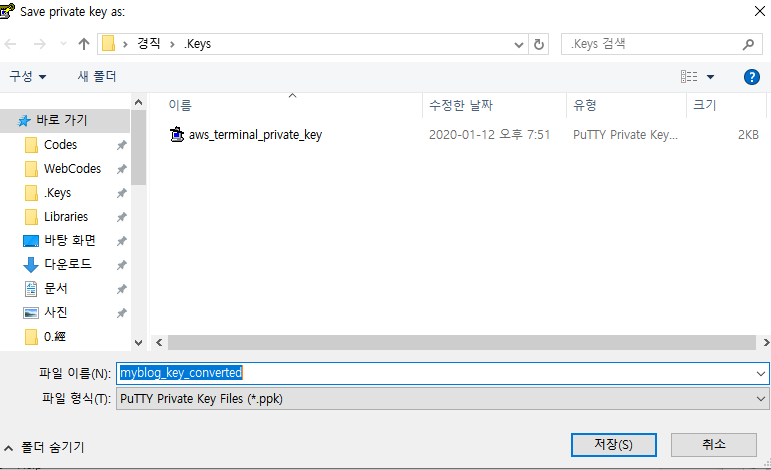771x470 pixels.
Task: Open the Codes folder in sidebar
Action: pyautogui.click(x=60, y=145)
